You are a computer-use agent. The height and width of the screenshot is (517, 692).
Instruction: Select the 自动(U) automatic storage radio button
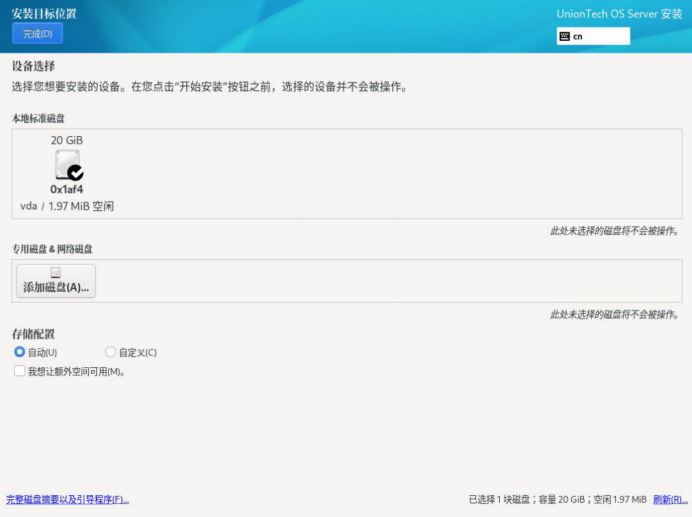[19, 352]
